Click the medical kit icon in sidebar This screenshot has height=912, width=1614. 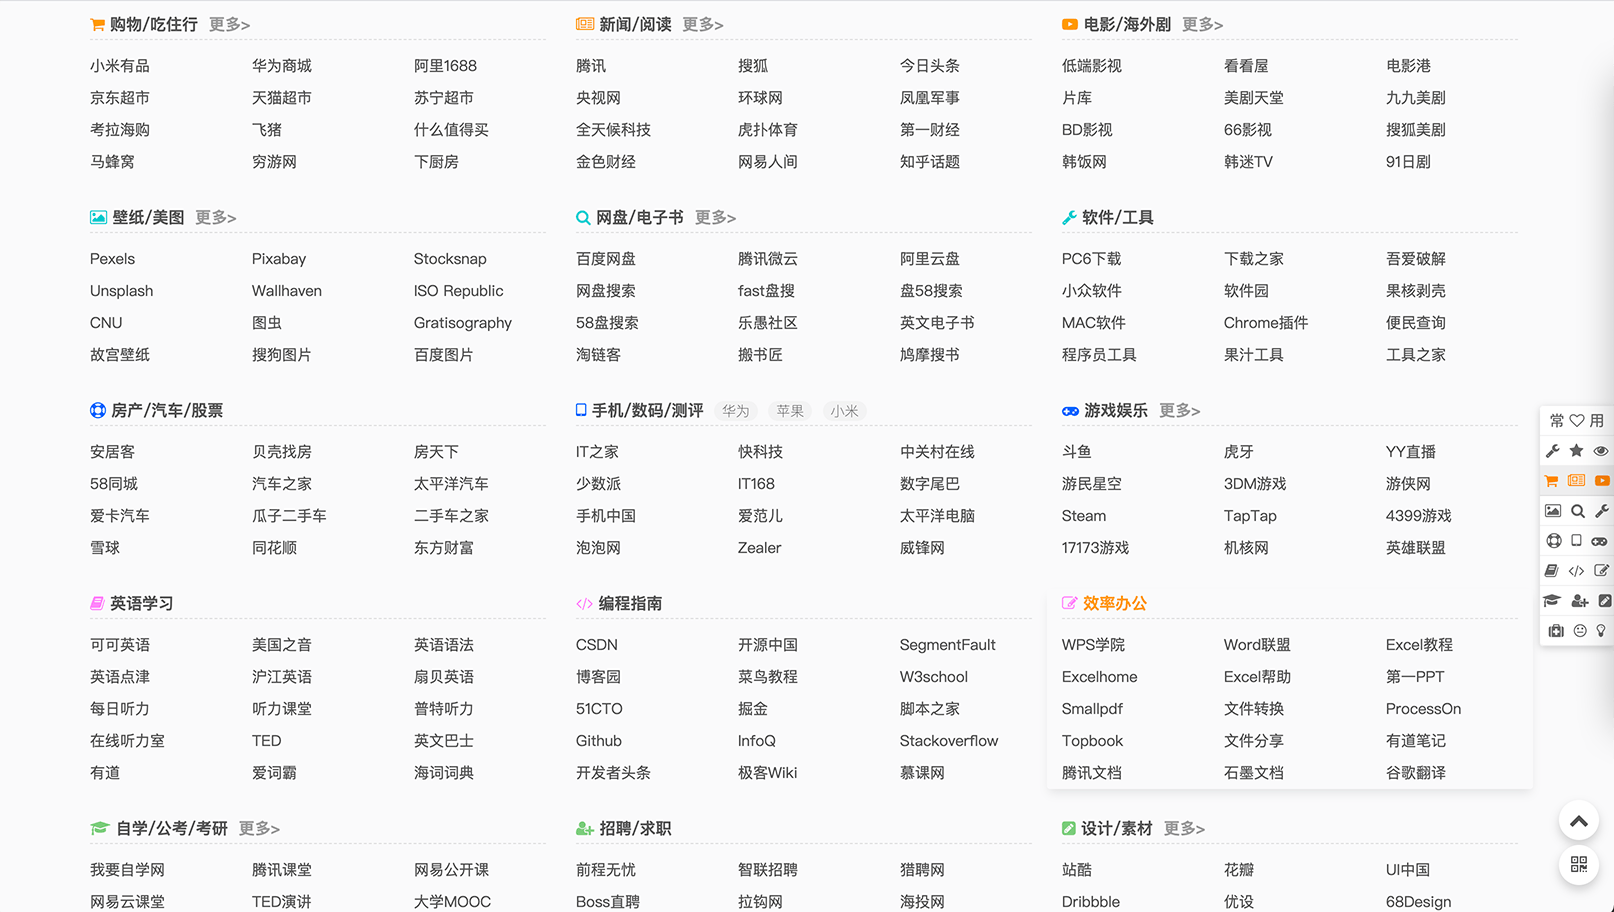1556,631
